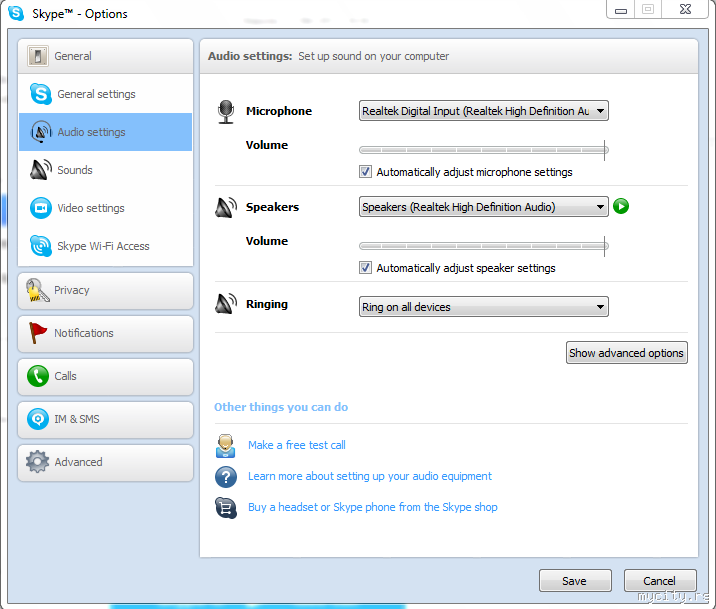Click the microphone volume slider

click(x=484, y=150)
